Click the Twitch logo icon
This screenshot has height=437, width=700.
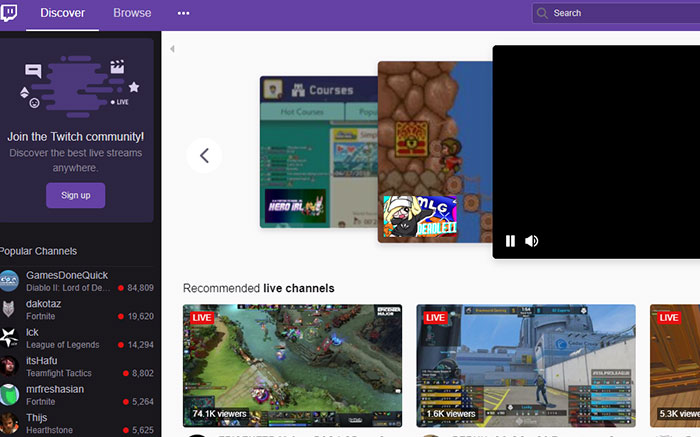coord(8,13)
